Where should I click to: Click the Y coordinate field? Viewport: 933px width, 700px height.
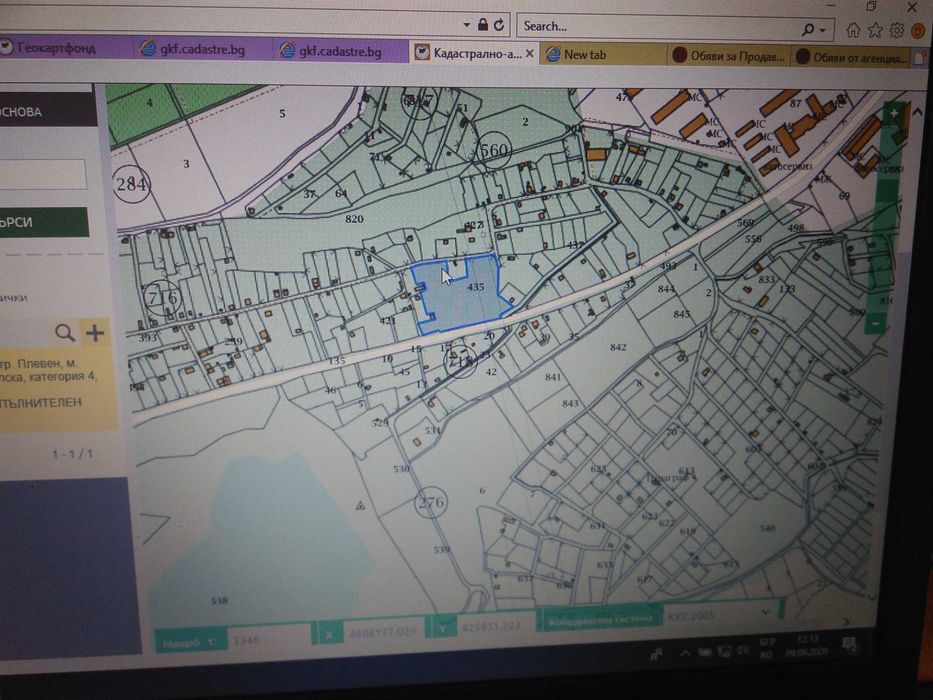tap(496, 626)
